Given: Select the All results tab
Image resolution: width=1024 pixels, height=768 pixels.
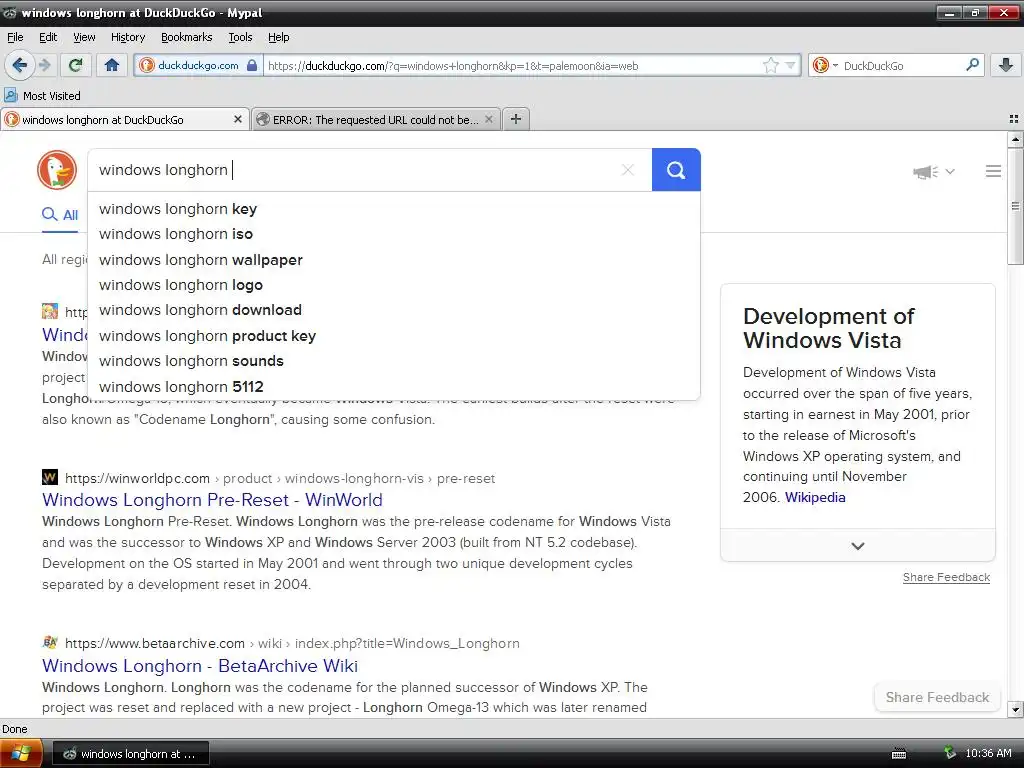Looking at the screenshot, I should (60, 215).
